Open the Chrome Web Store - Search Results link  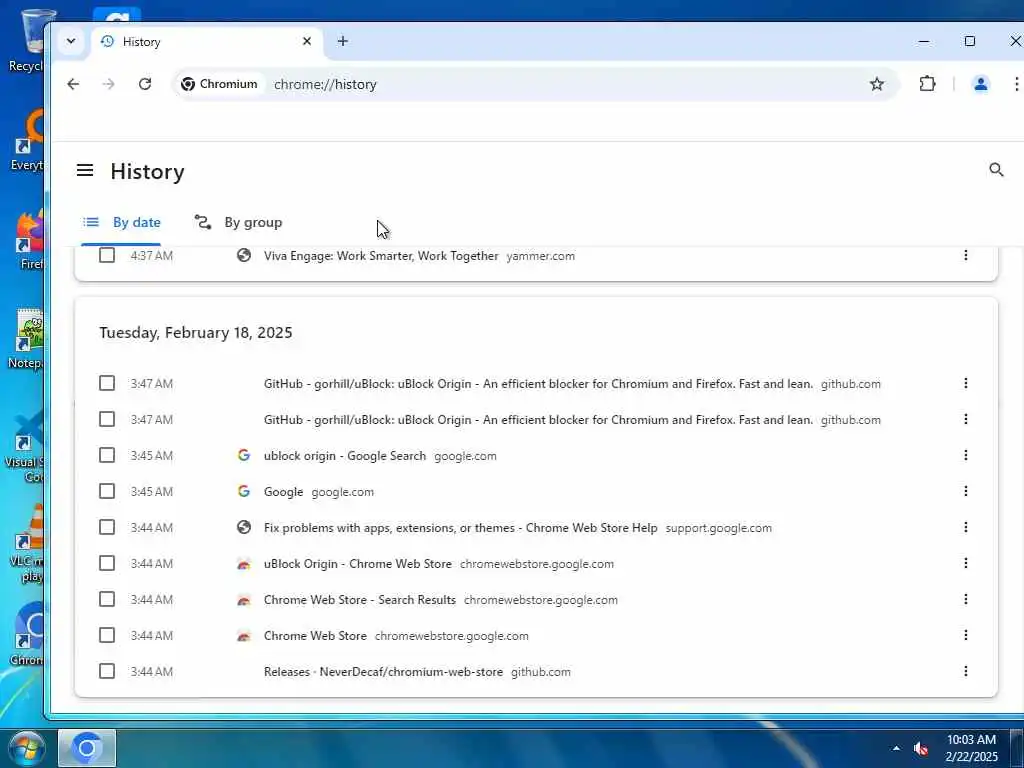[360, 600]
